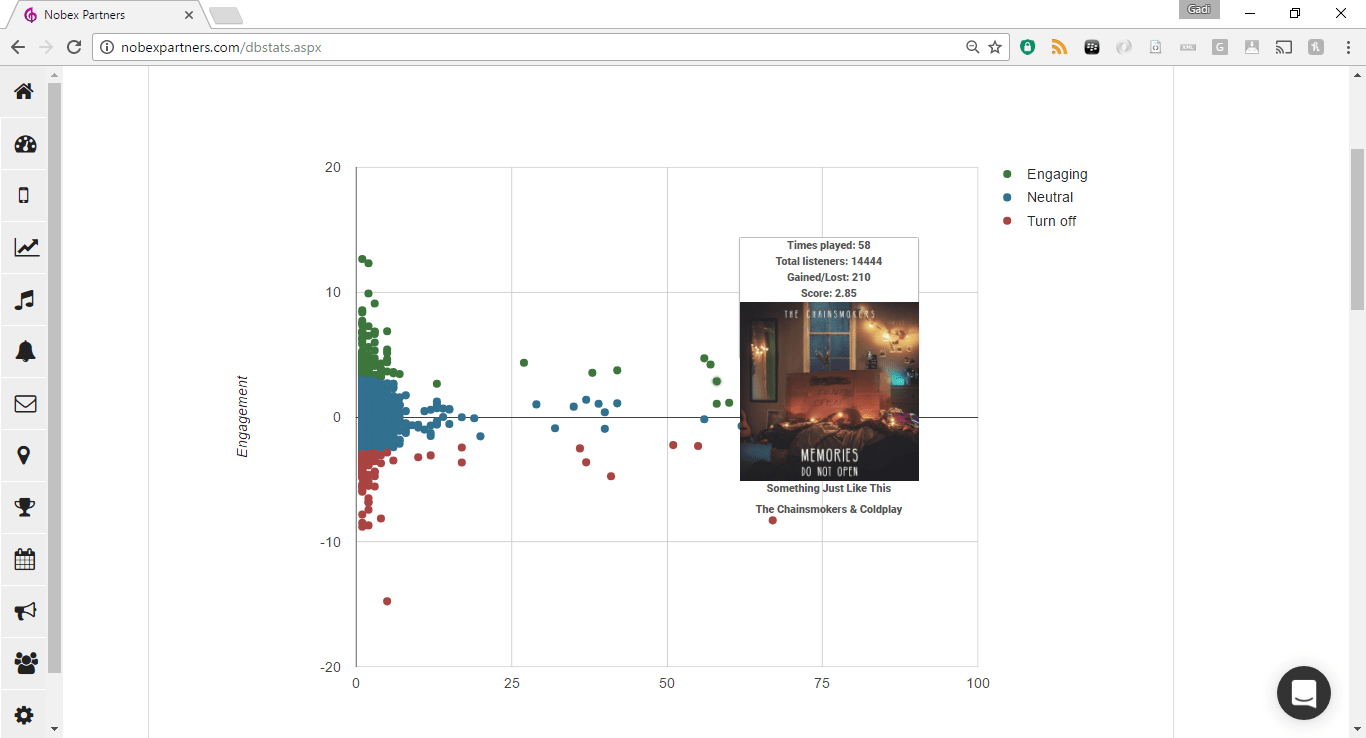Bookmark page with the star icon
Viewport: 1366px width, 738px height.
click(x=995, y=47)
